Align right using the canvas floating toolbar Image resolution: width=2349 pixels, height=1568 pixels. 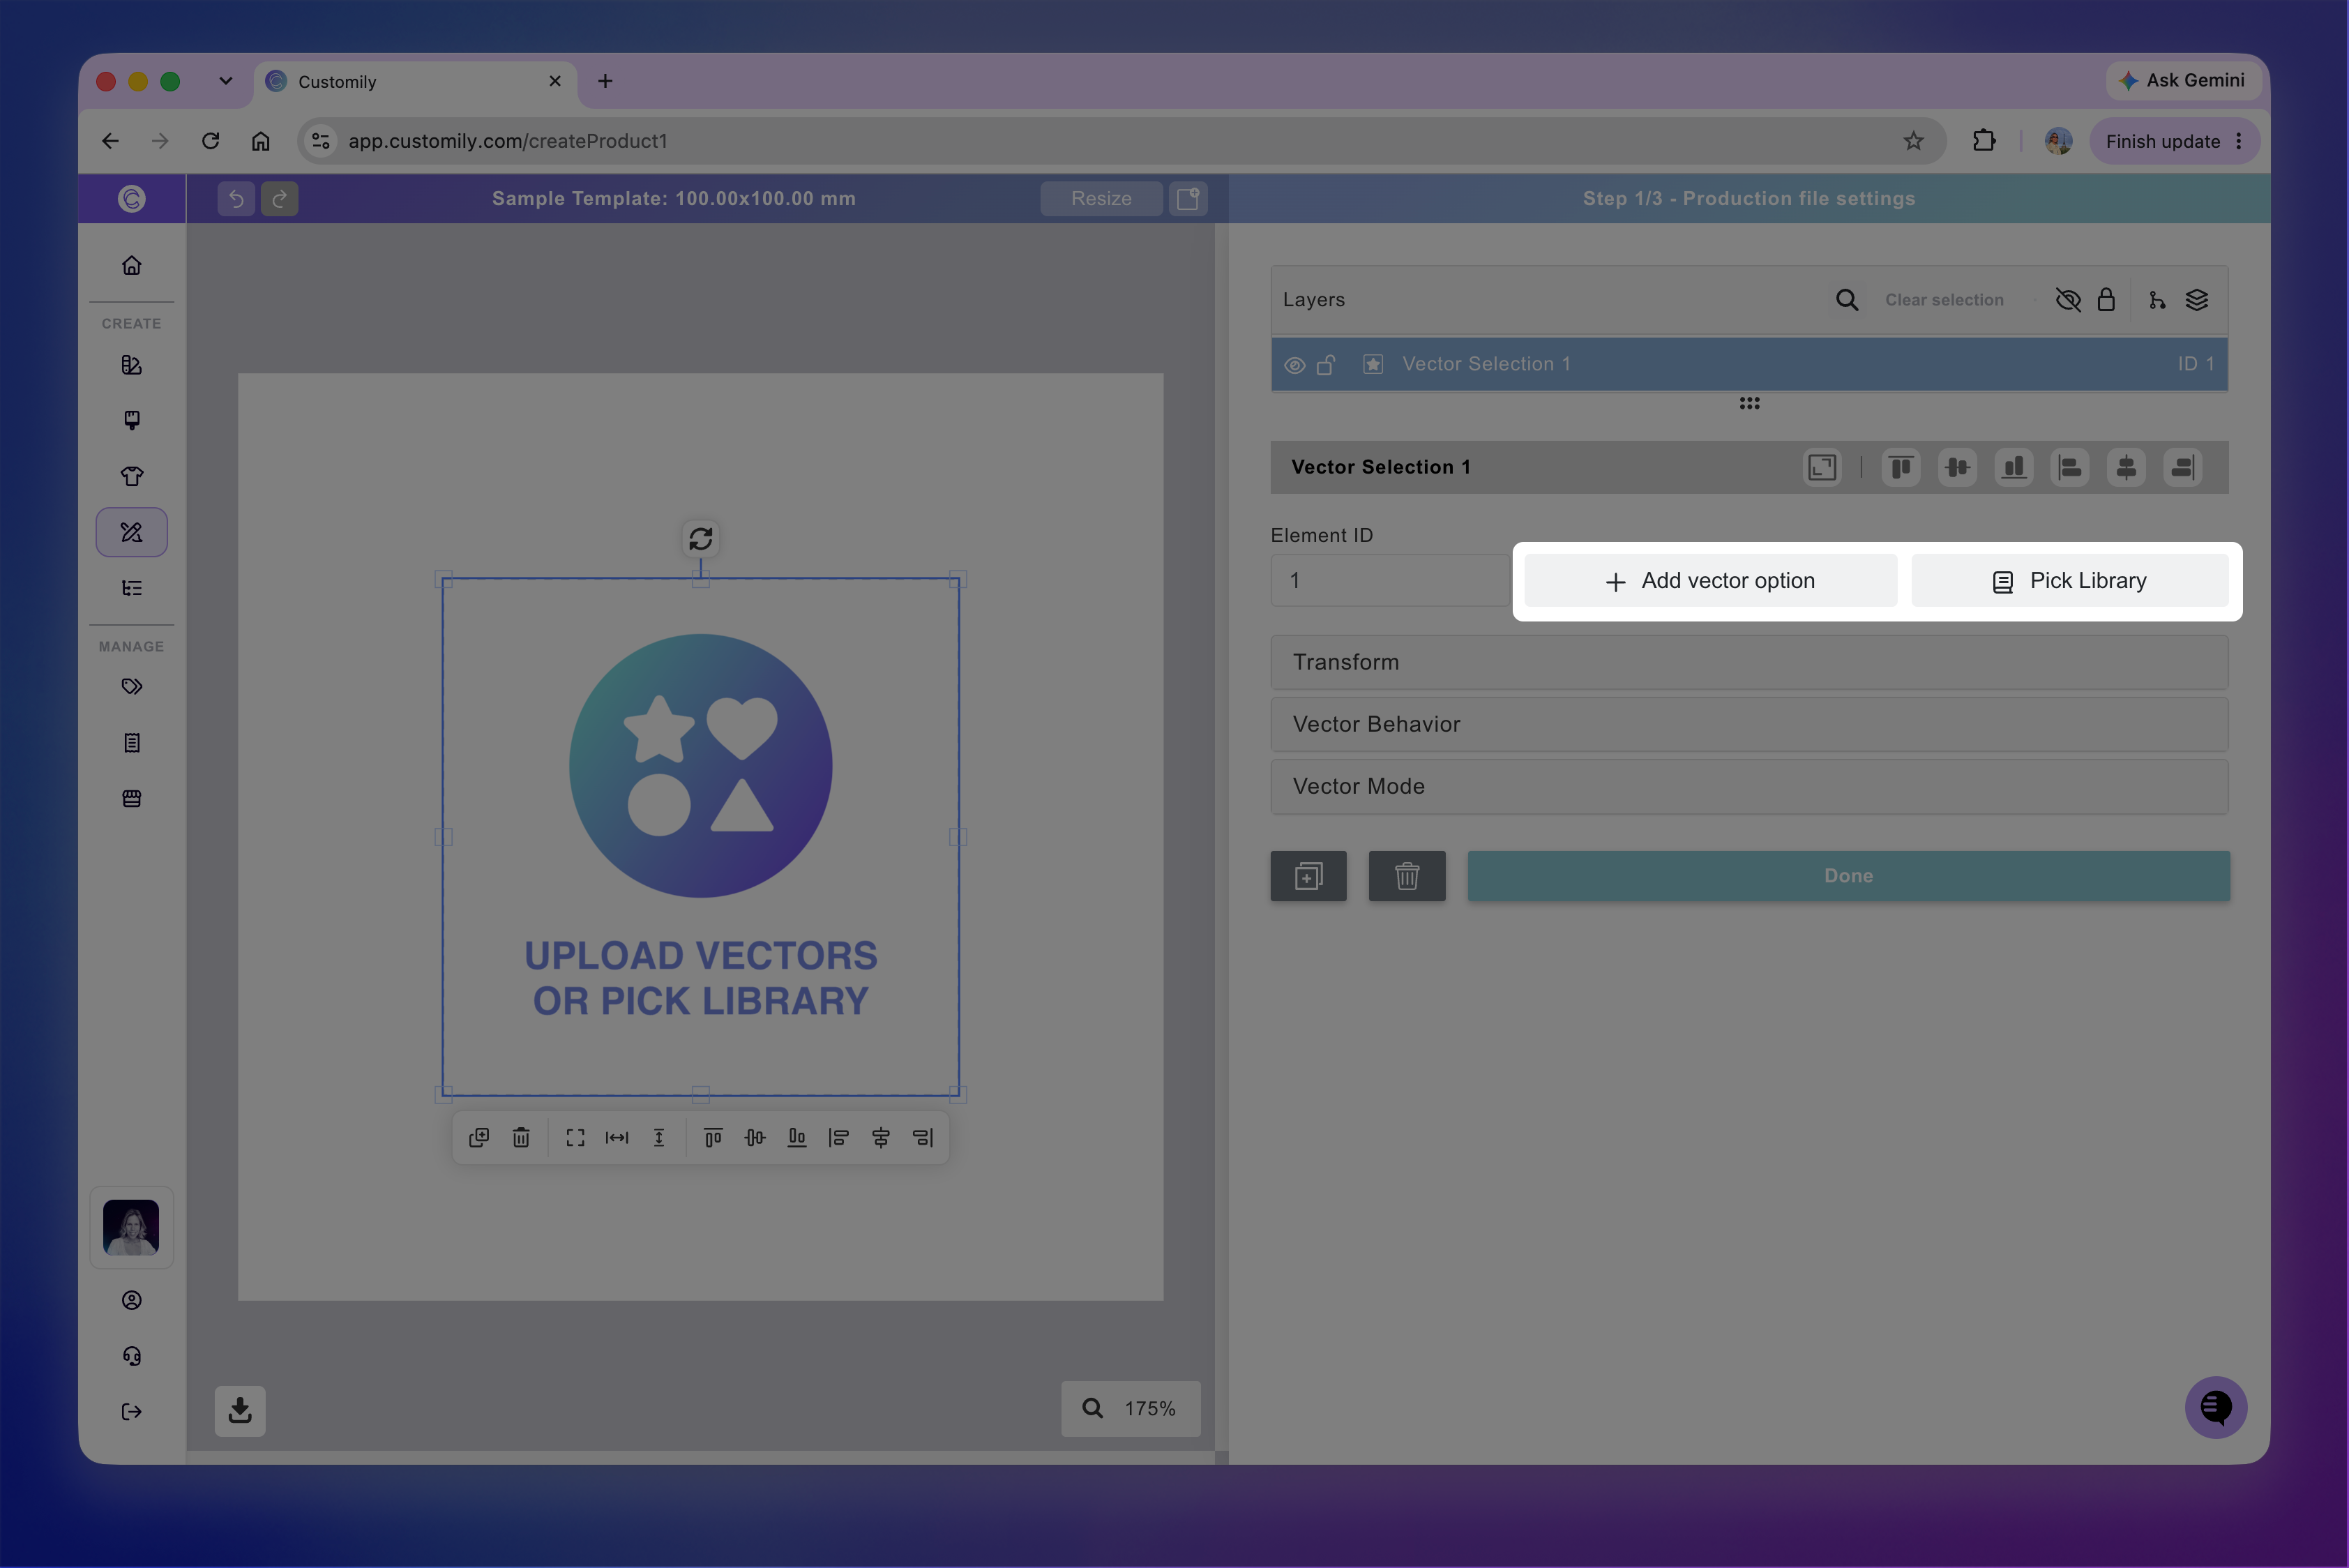click(x=923, y=1137)
